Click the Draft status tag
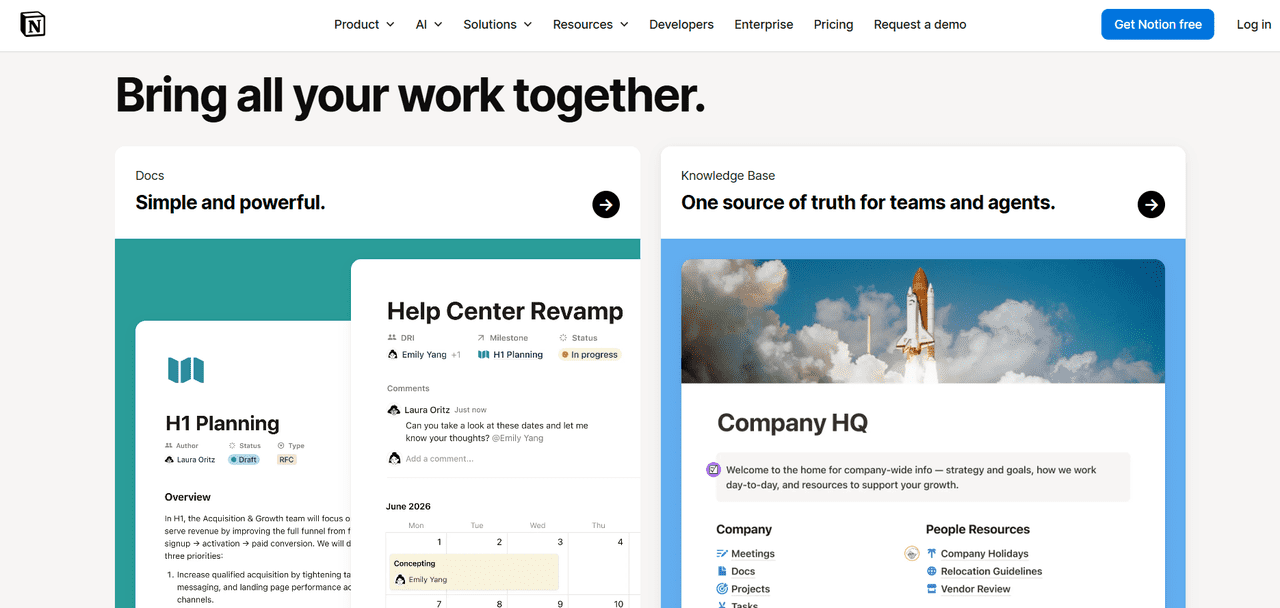The width and height of the screenshot is (1280, 608). coord(244,459)
